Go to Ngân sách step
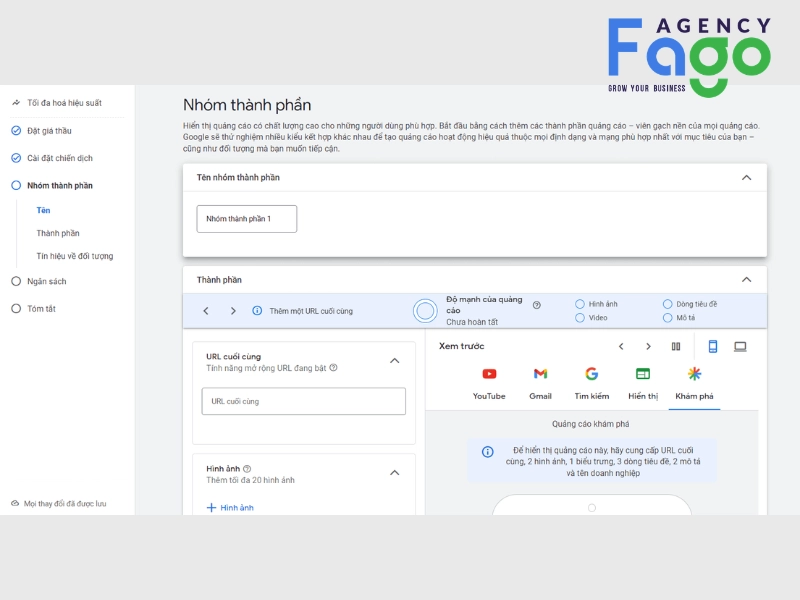 point(46,282)
